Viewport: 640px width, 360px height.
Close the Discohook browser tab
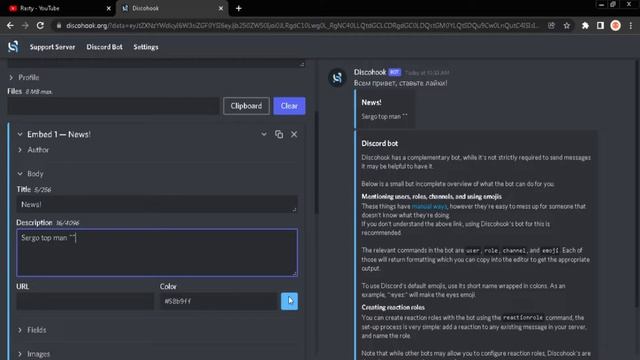point(221,8)
